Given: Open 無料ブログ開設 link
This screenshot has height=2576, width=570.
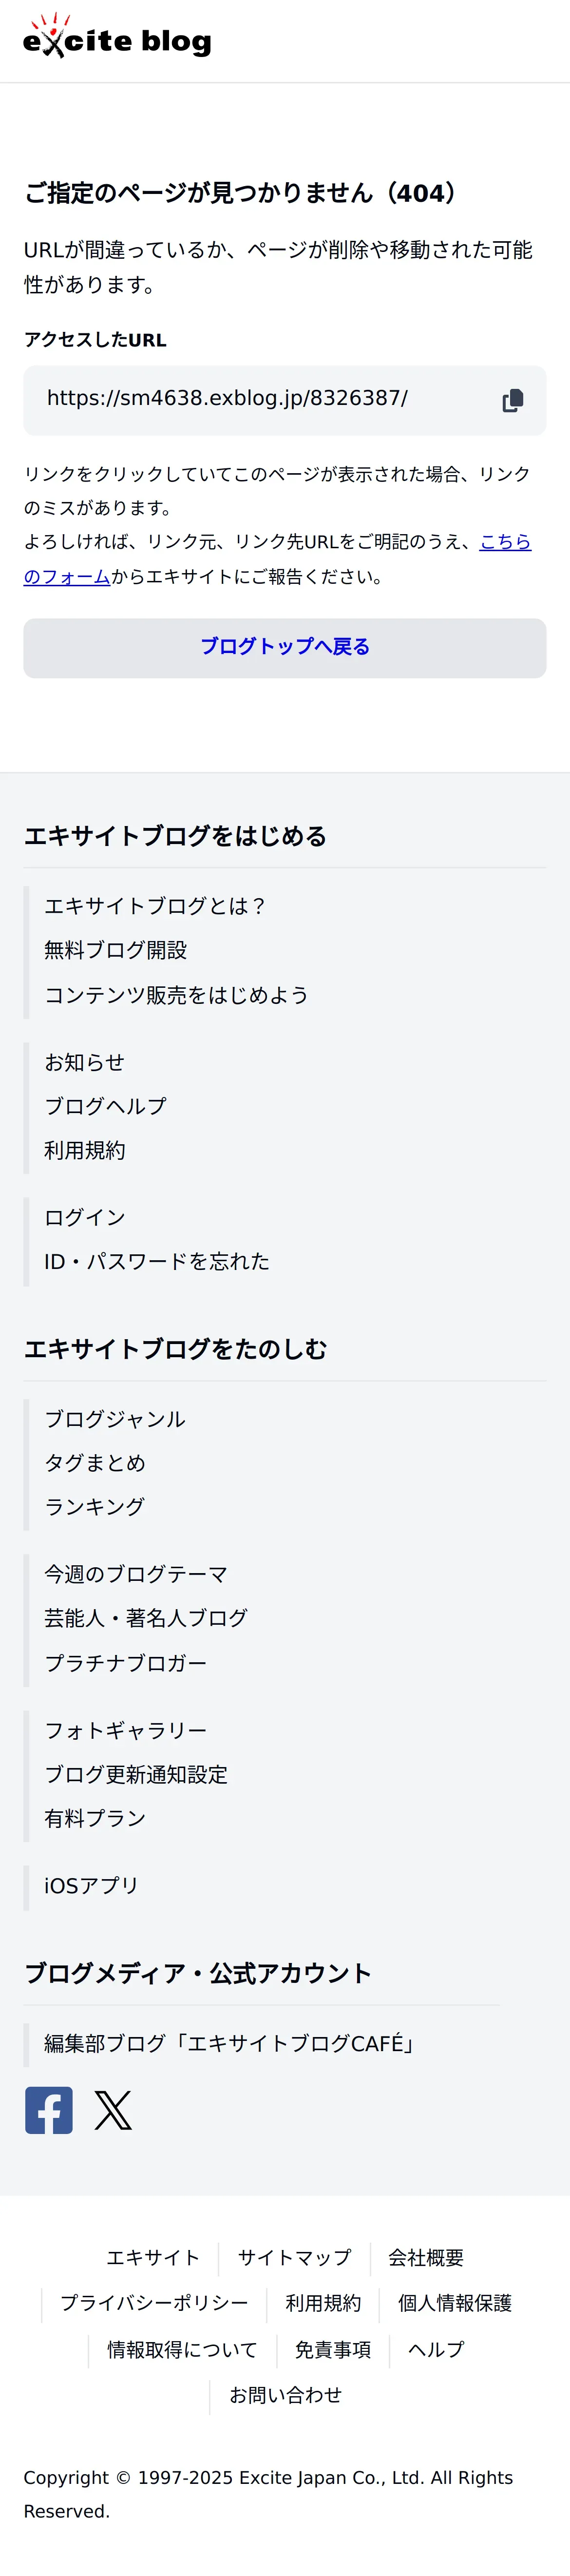Looking at the screenshot, I should coord(116,950).
